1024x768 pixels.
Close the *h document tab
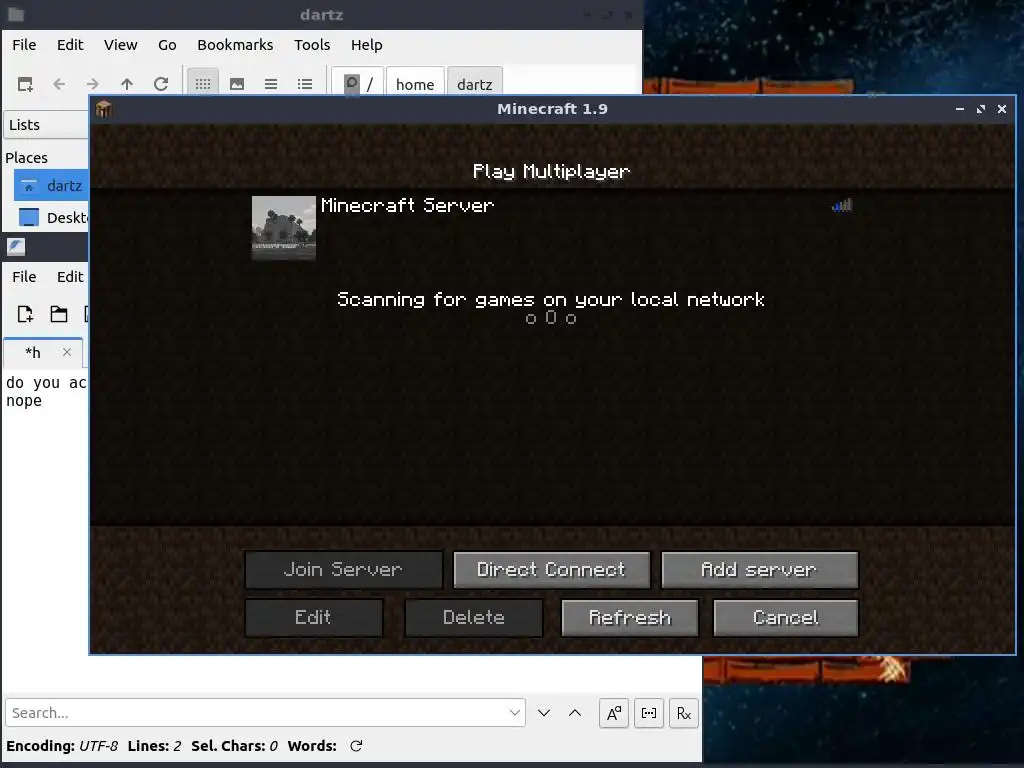(67, 352)
